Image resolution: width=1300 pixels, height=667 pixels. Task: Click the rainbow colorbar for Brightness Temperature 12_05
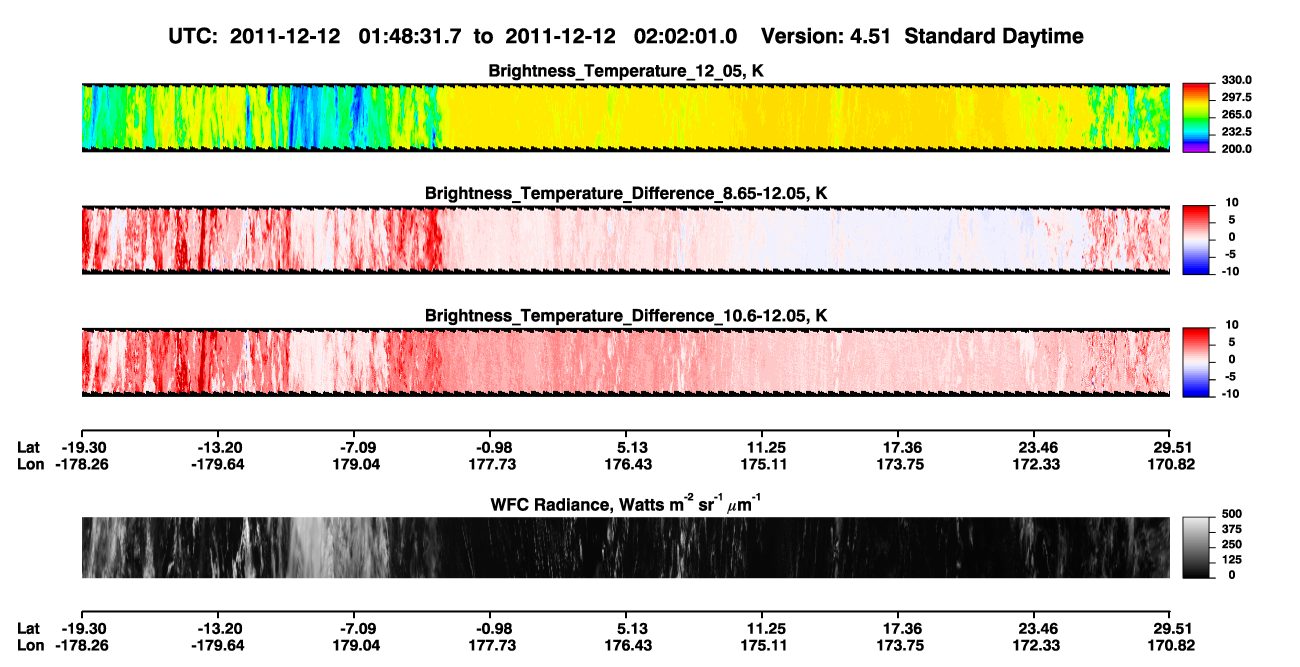click(x=1197, y=117)
